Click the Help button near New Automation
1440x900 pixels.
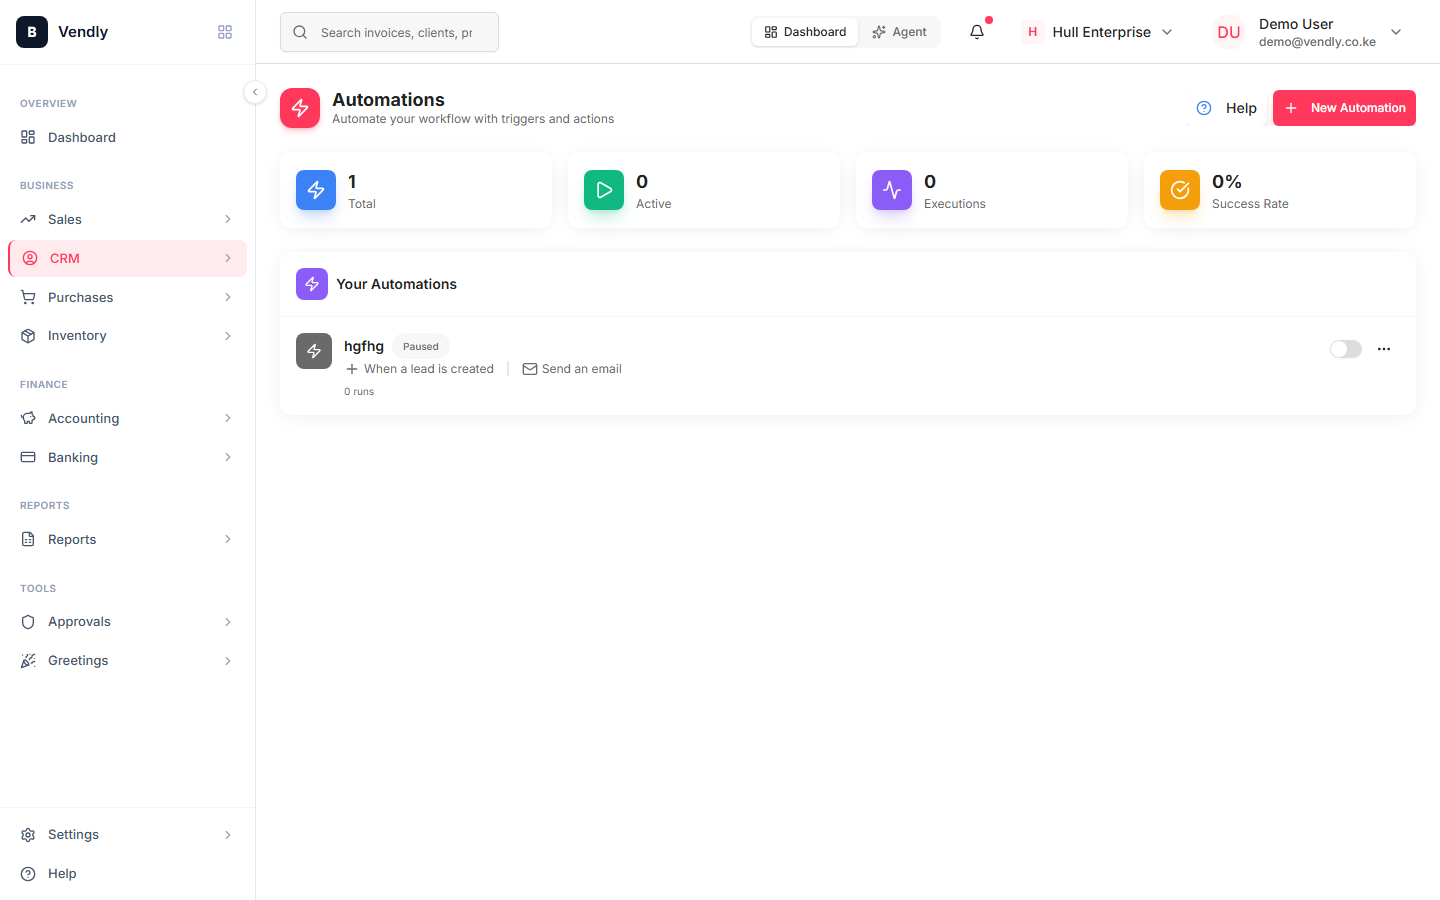click(1227, 108)
